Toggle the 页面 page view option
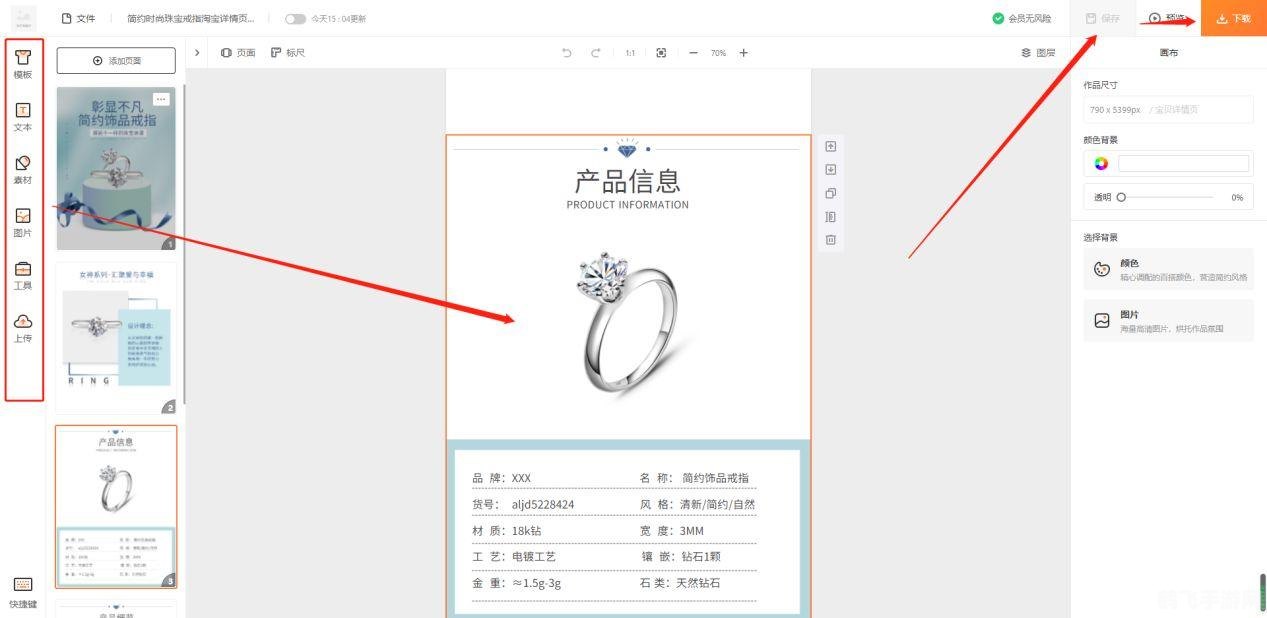Screen dimensions: 1267x618 coord(239,52)
